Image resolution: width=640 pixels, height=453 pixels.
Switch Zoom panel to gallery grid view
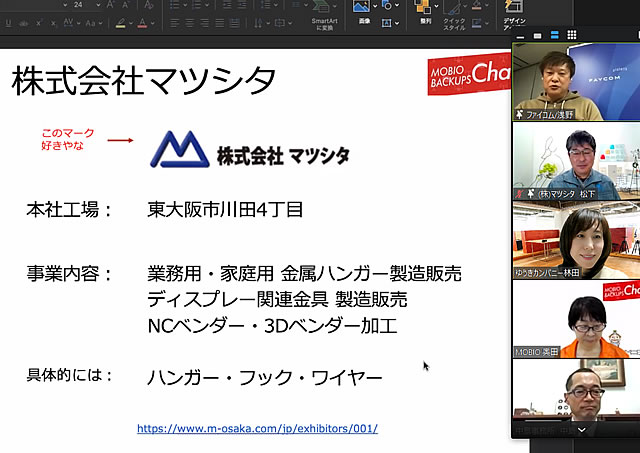572,35
